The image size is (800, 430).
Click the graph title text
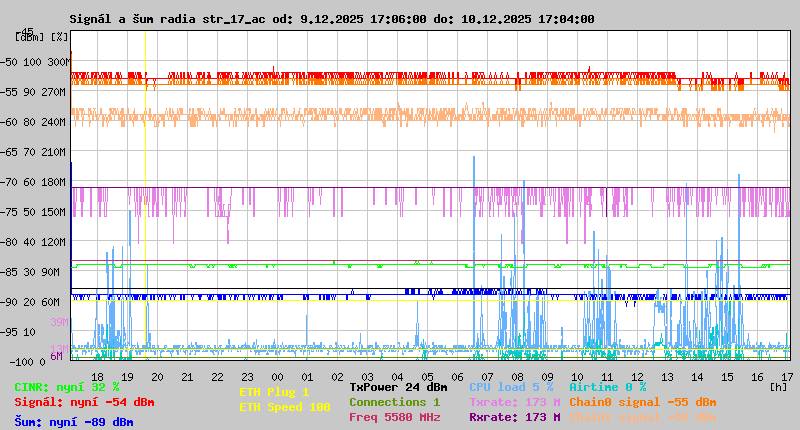coord(331,18)
